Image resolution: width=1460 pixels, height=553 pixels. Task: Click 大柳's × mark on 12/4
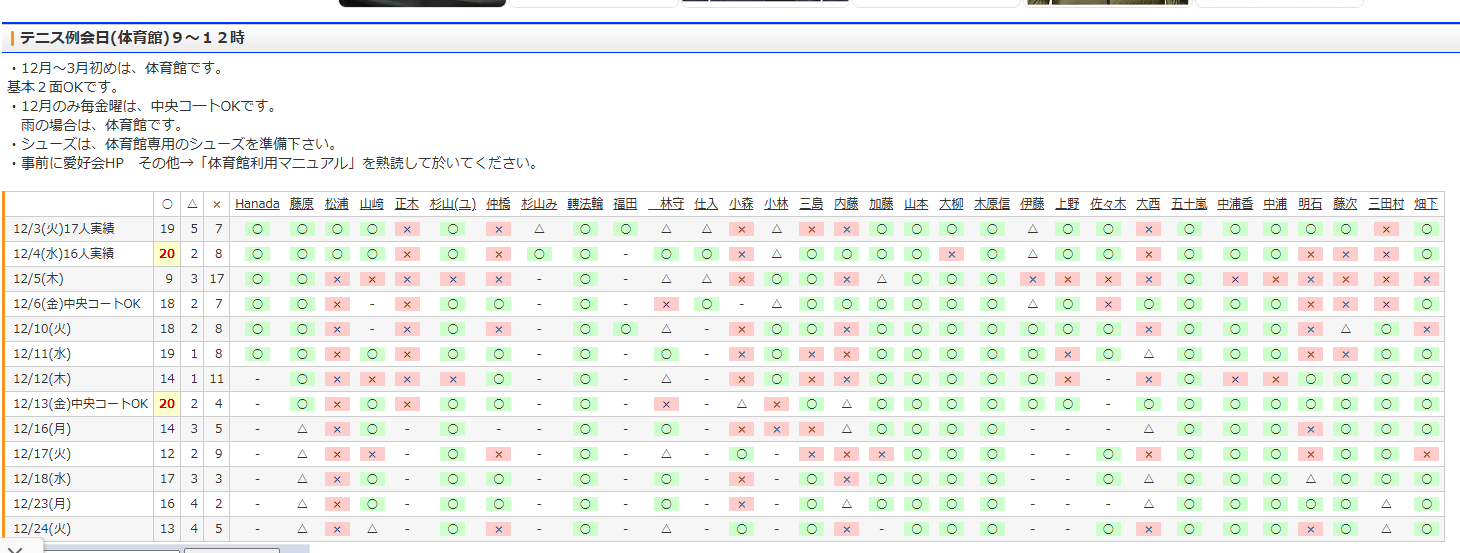(x=951, y=254)
